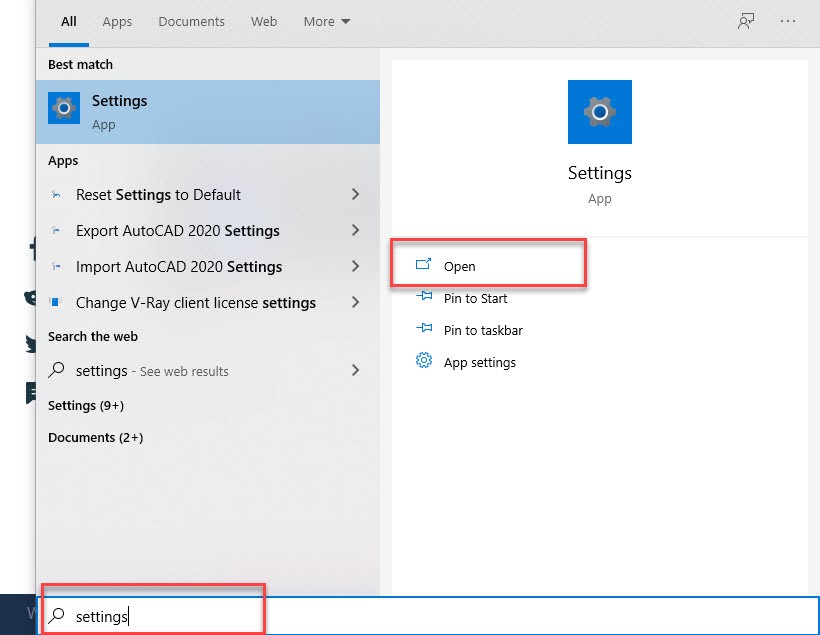
Task: Switch to the Apps tab
Action: [x=117, y=21]
